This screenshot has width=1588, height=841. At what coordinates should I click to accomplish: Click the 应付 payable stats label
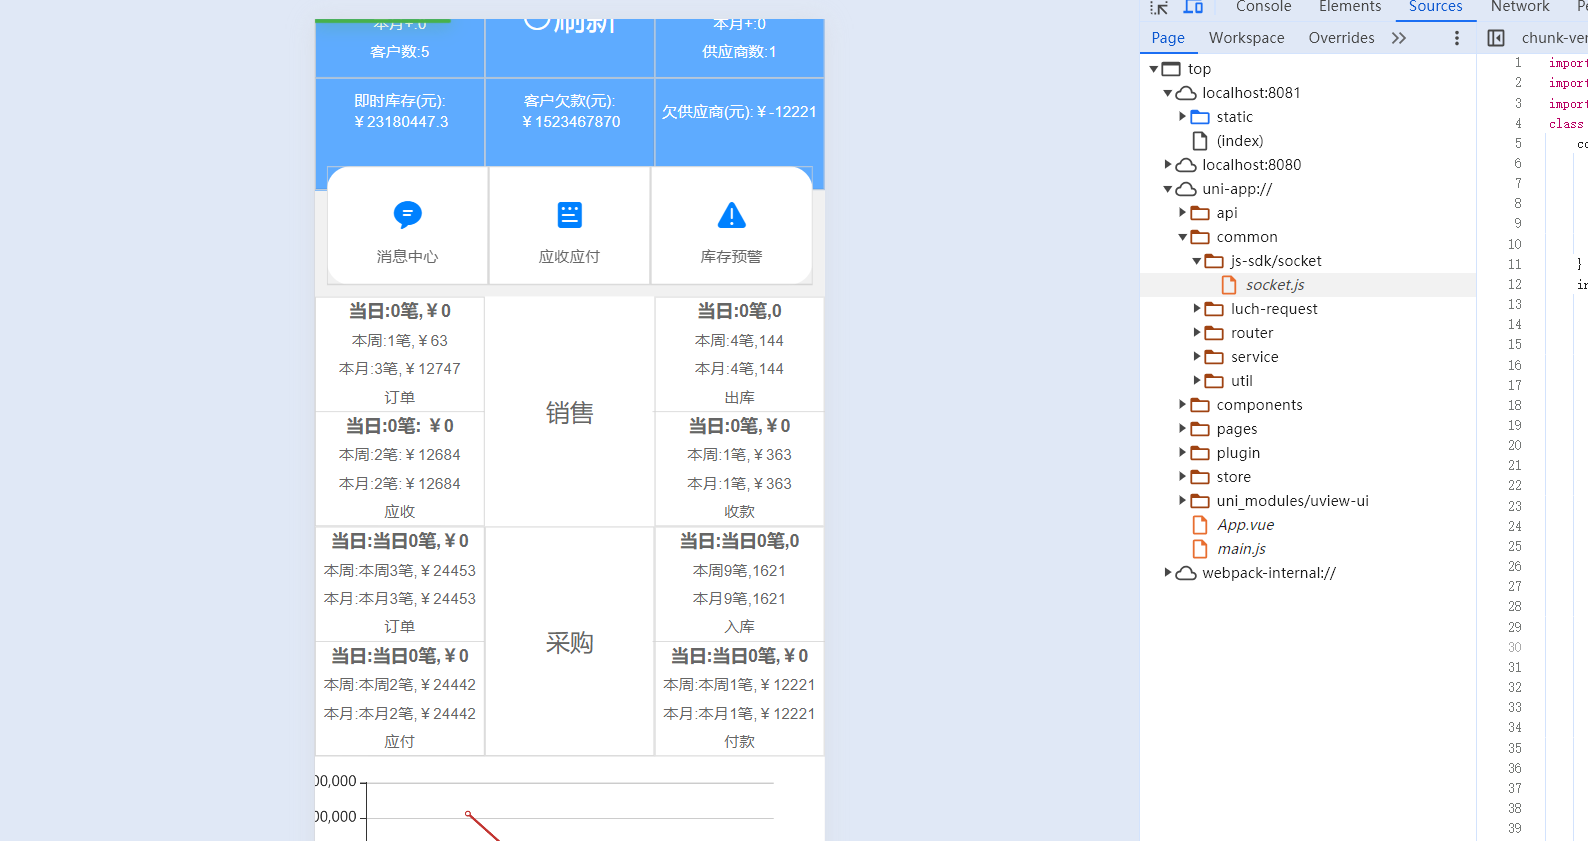400,742
